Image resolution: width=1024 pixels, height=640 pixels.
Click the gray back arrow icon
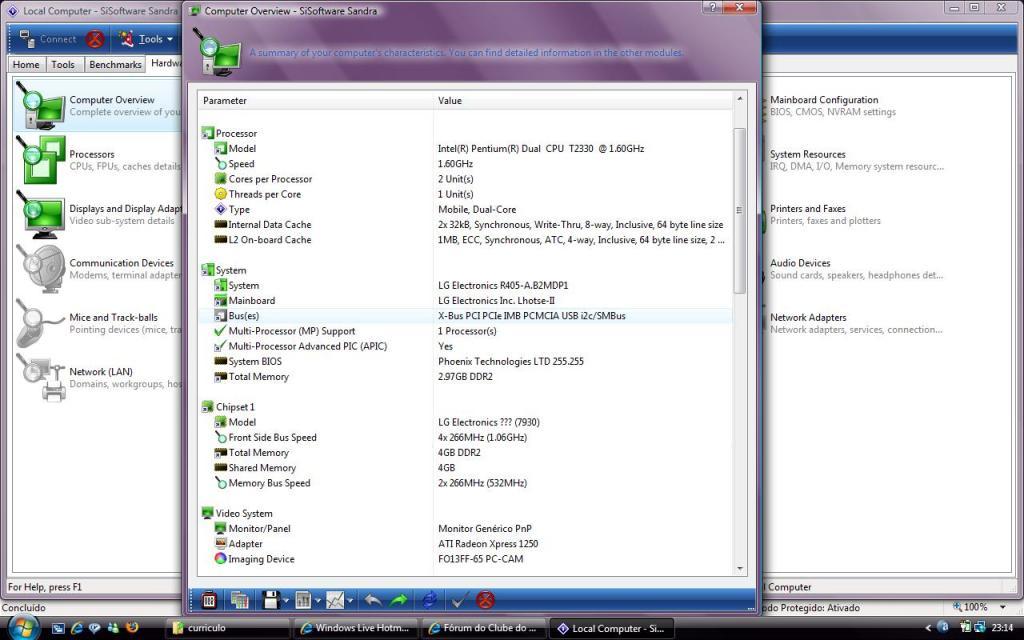click(373, 600)
